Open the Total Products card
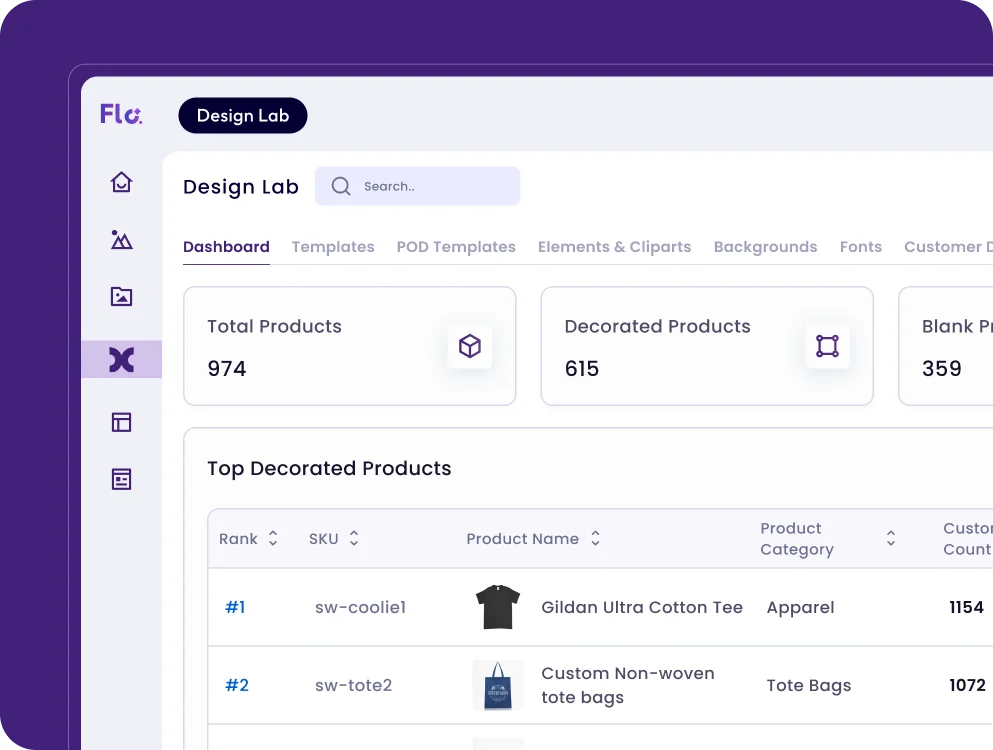993x750 pixels. (350, 346)
